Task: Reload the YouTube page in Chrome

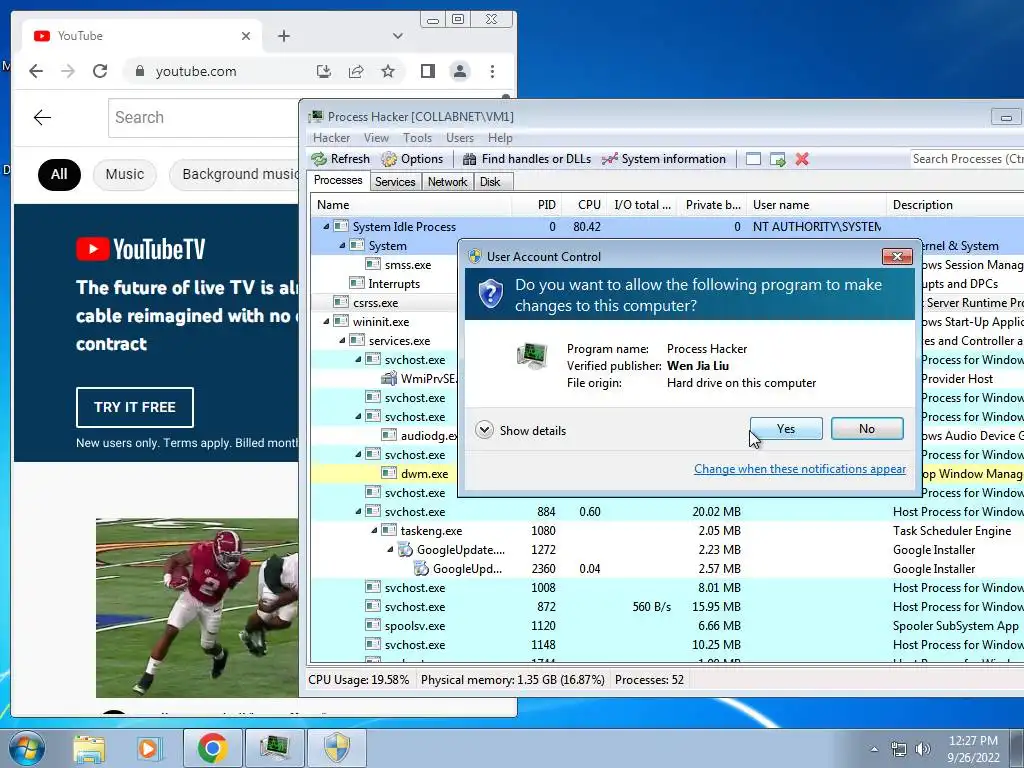Action: tap(100, 71)
